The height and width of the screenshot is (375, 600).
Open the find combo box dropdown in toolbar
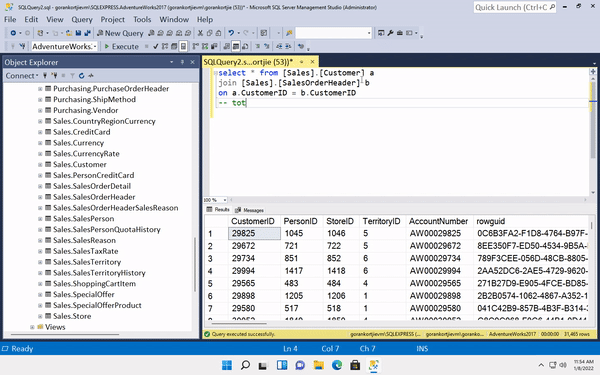coord(369,33)
